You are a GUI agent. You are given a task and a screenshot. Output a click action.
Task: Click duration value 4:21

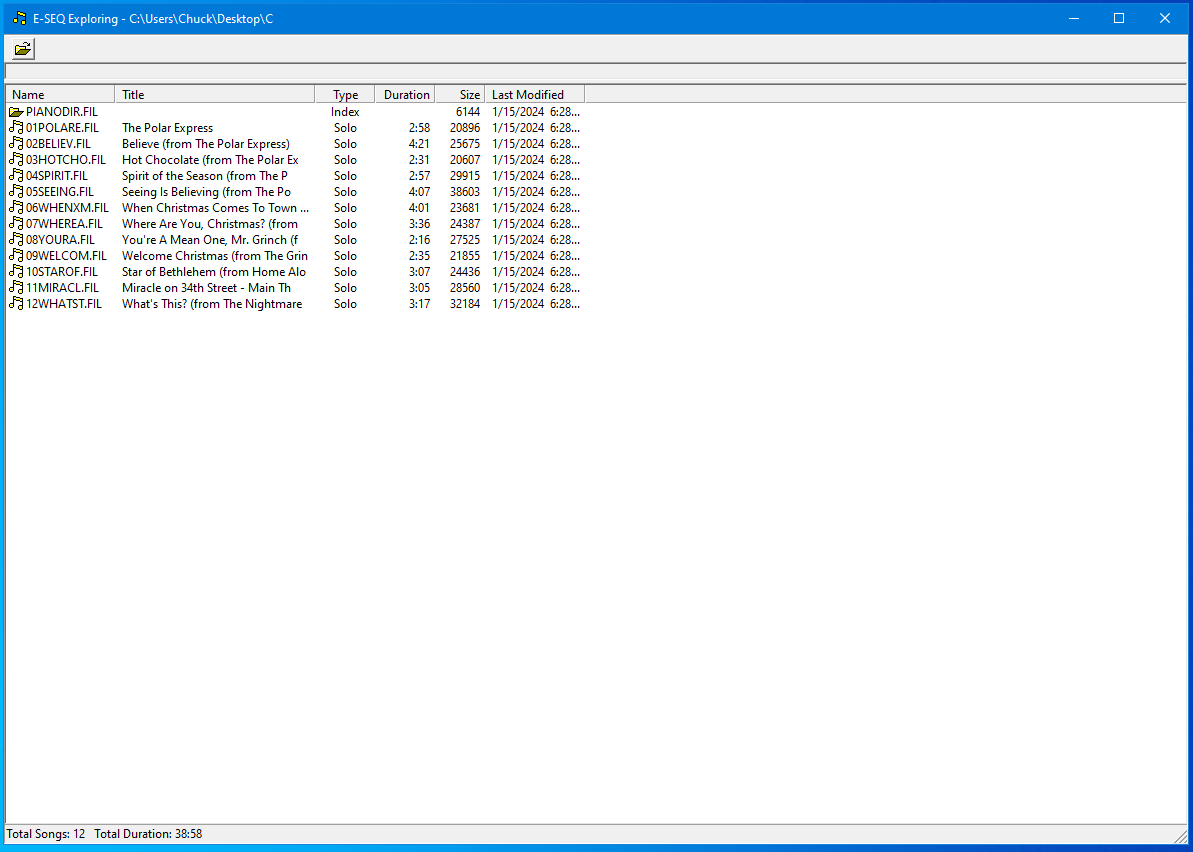click(x=419, y=144)
